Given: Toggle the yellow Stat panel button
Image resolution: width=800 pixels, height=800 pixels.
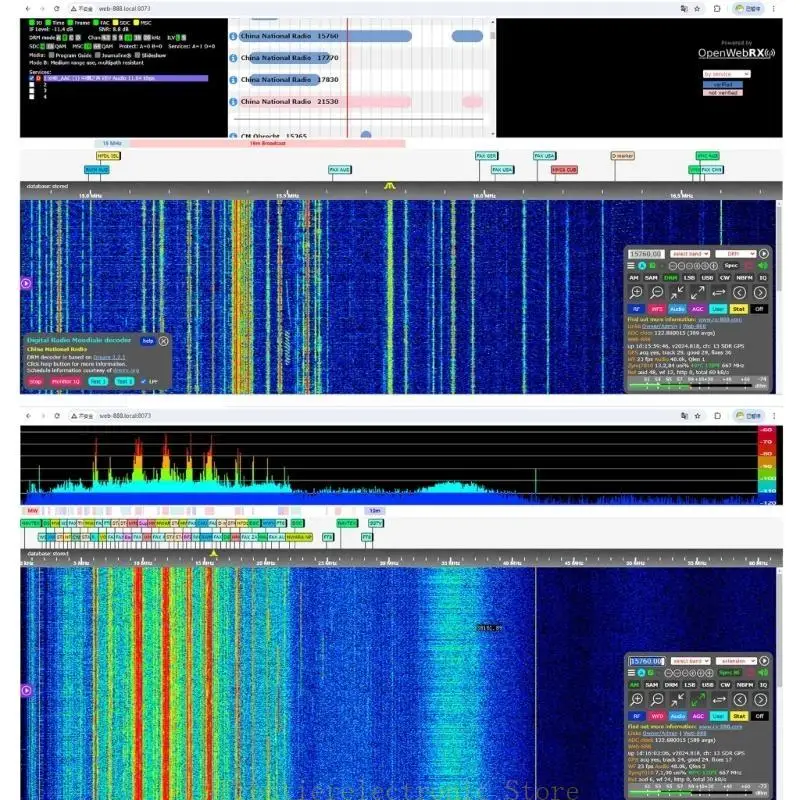Looking at the screenshot, I should (738, 309).
